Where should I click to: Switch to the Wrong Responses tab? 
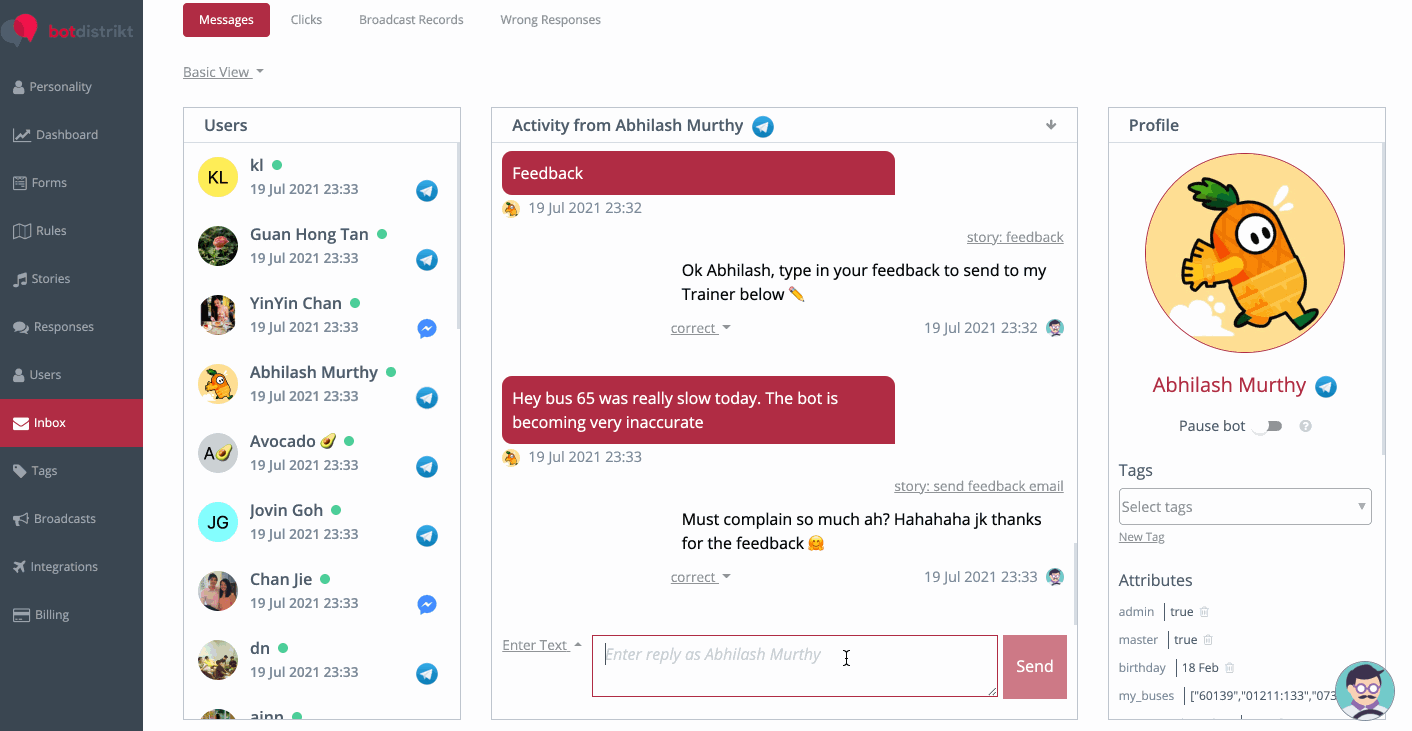pos(551,20)
